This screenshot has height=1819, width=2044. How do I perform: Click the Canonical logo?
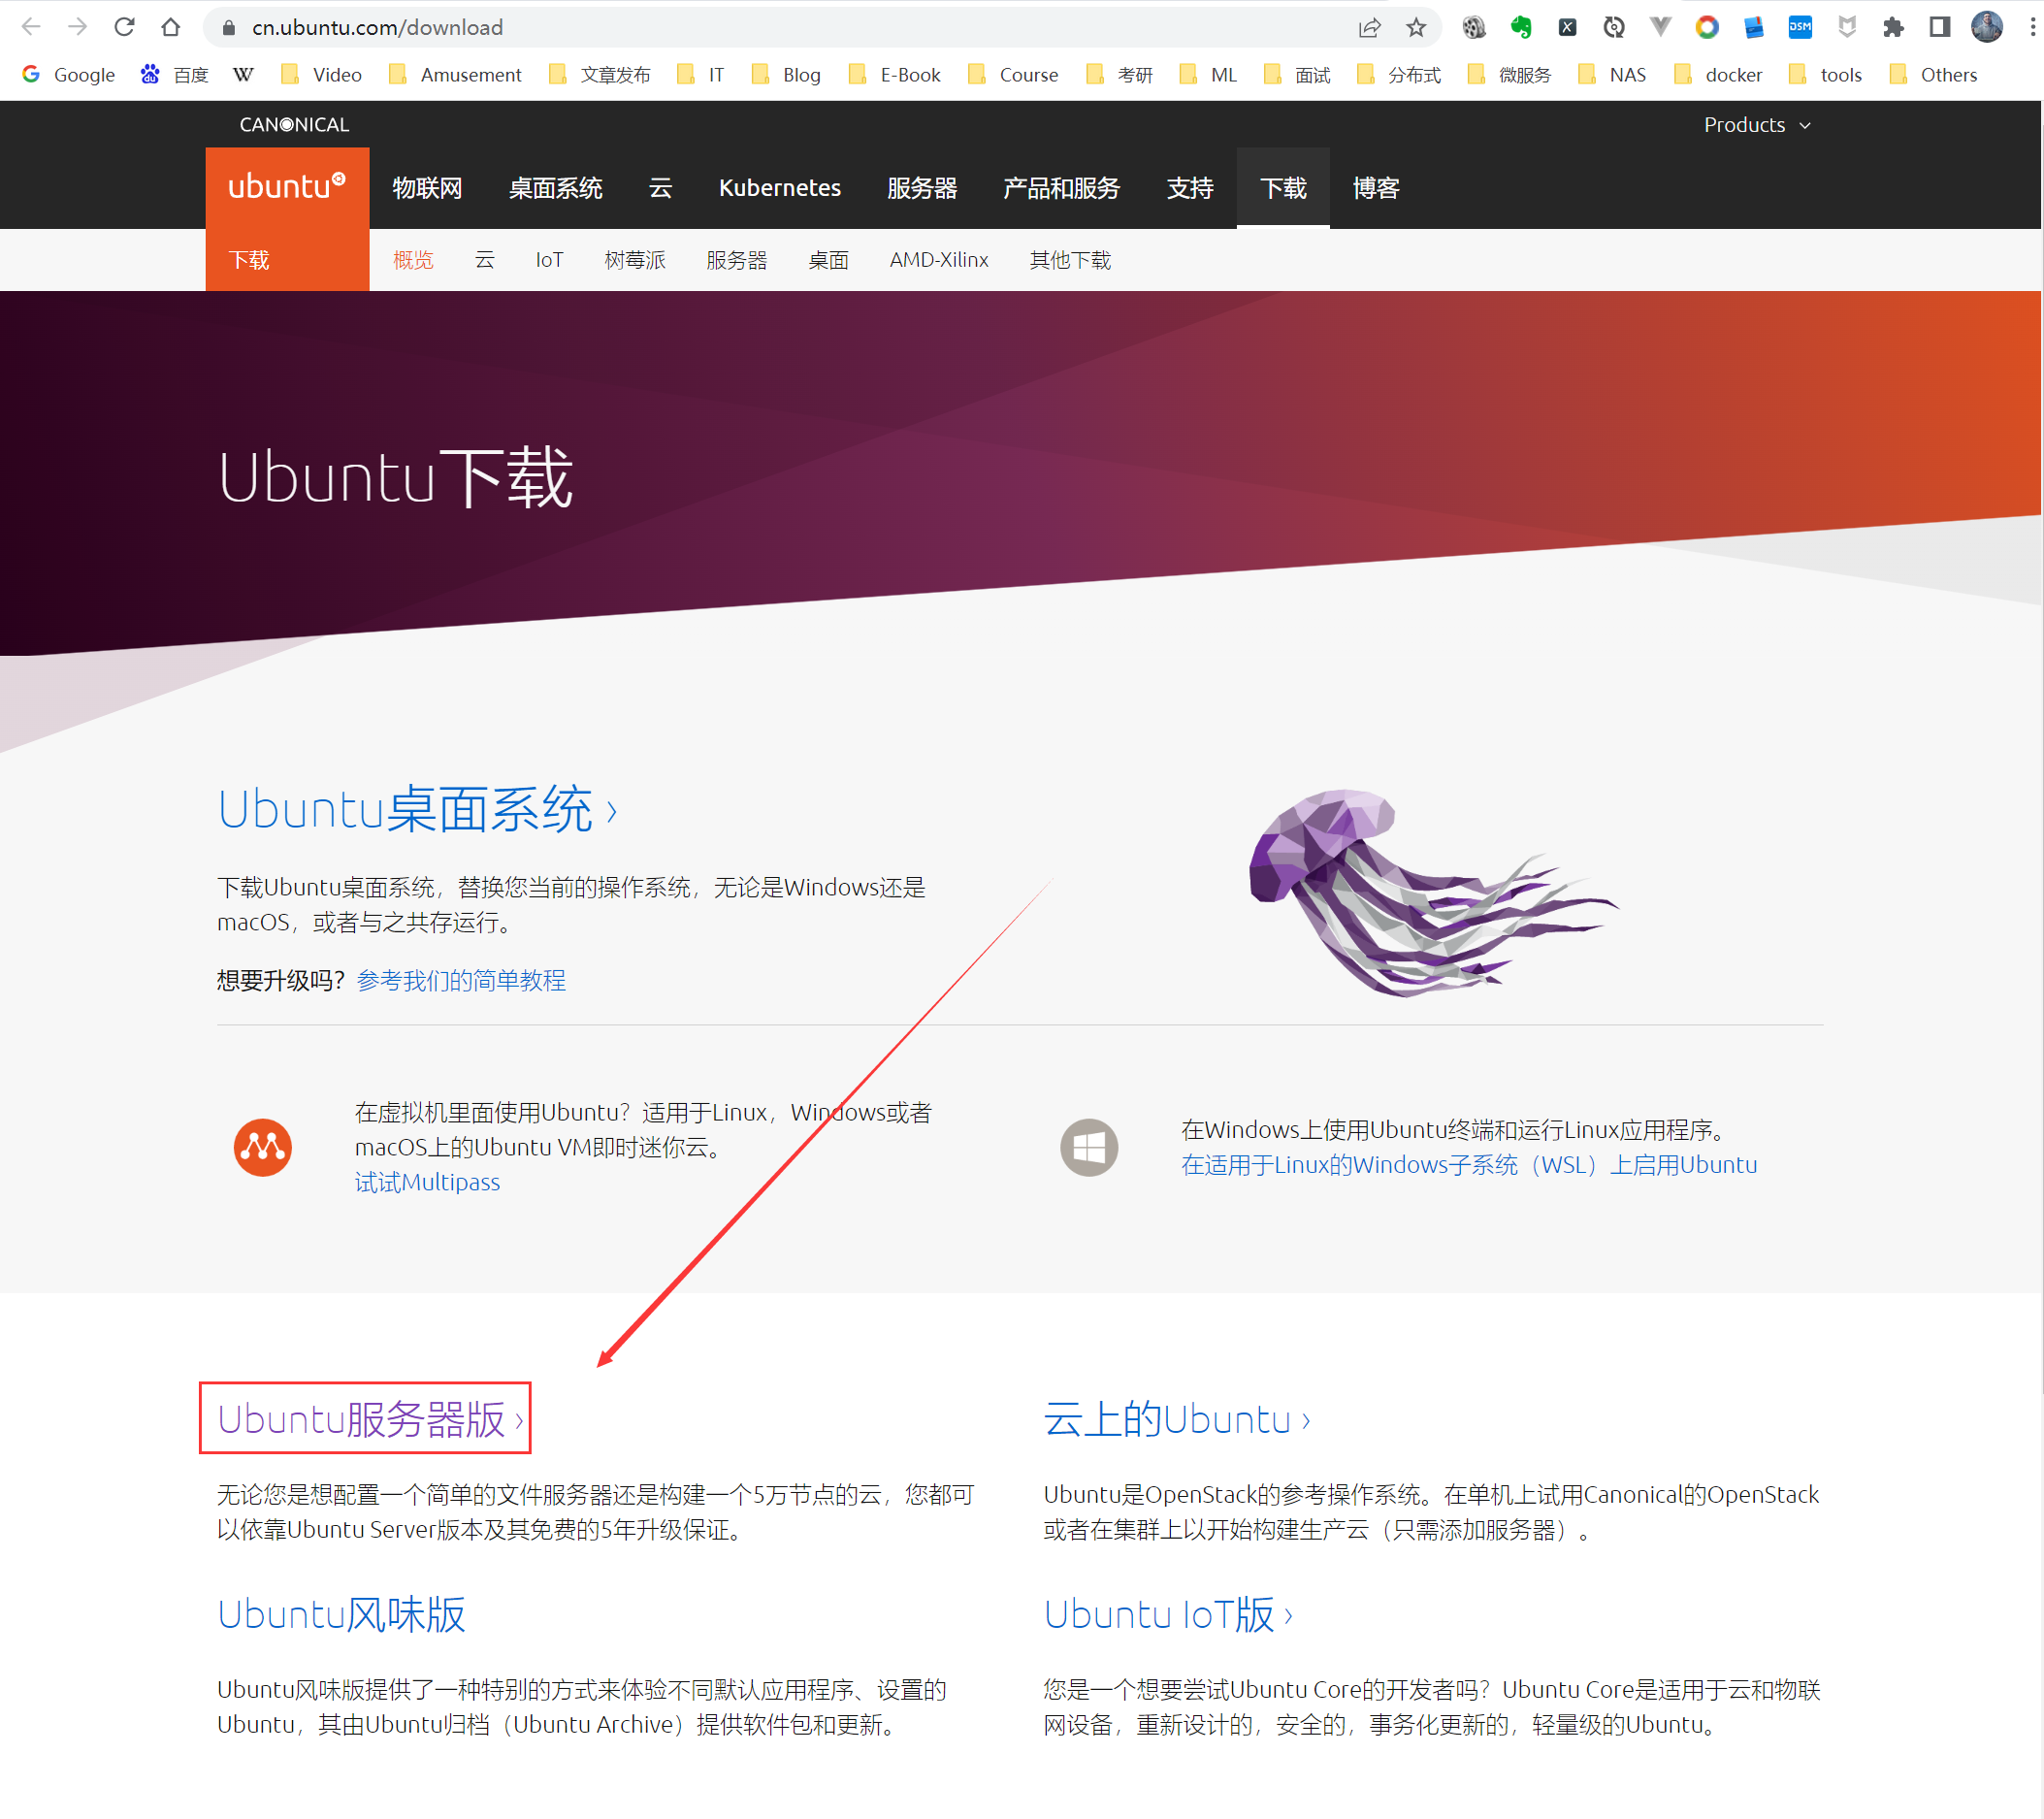tap(294, 125)
